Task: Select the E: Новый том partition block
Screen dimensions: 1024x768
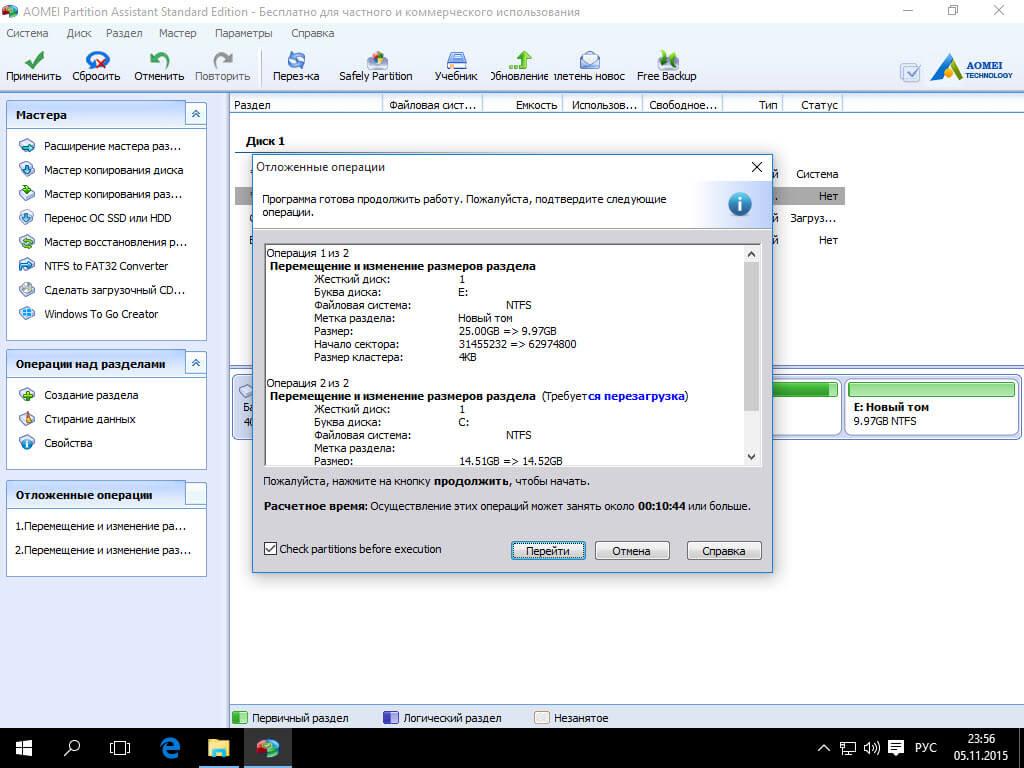Action: click(x=931, y=408)
